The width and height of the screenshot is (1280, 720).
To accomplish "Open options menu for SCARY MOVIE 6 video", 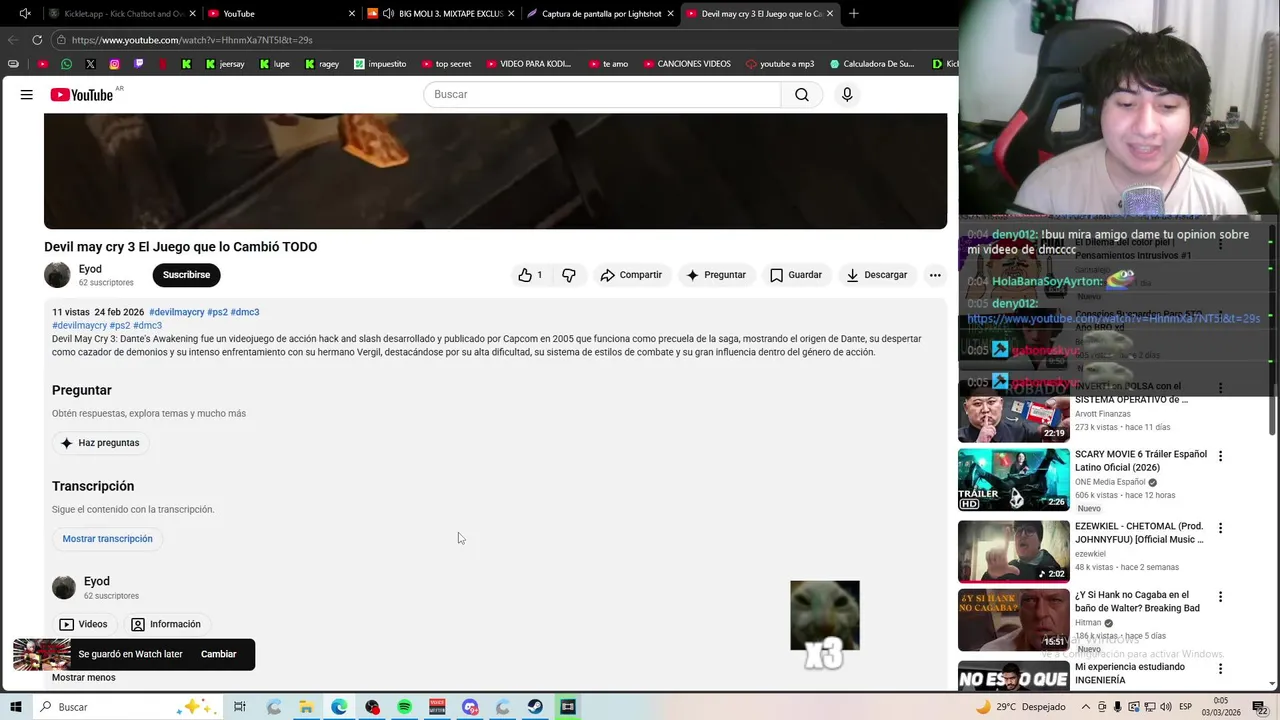I will 1220,456.
